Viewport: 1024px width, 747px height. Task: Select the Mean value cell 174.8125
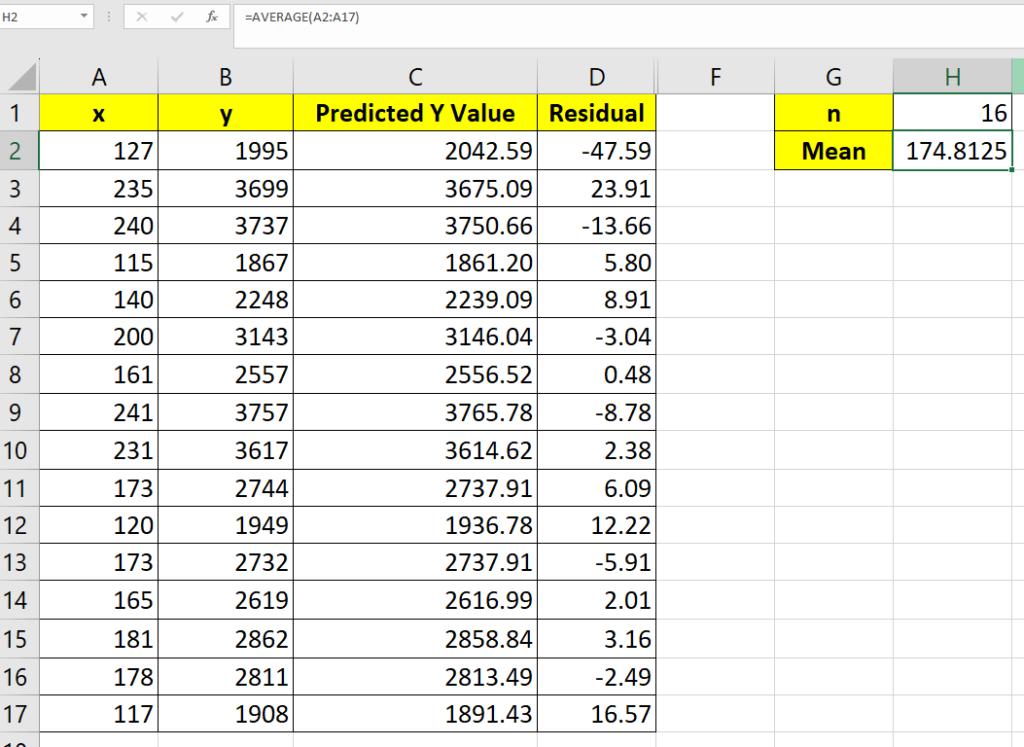coord(951,151)
